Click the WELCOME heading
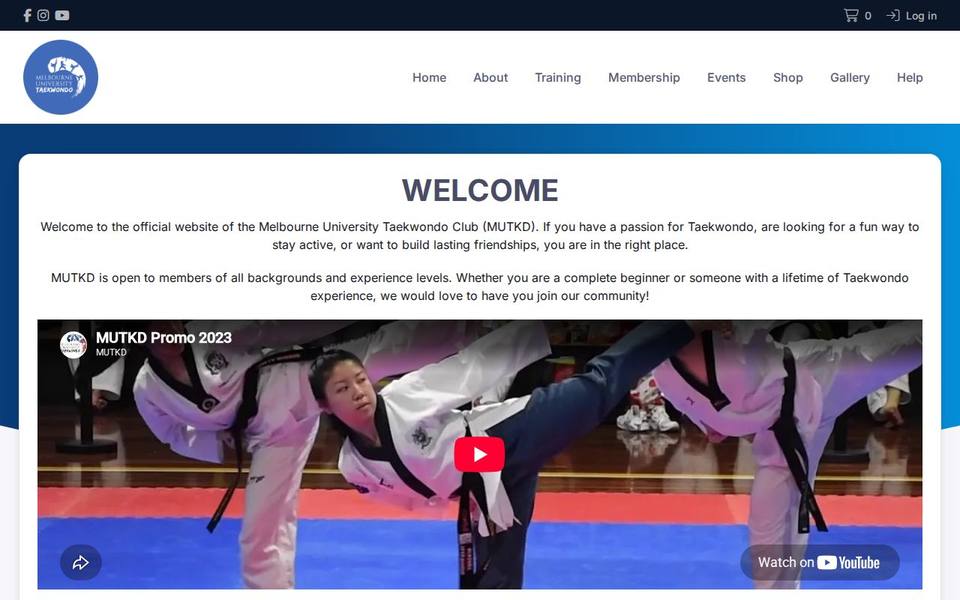 (480, 190)
